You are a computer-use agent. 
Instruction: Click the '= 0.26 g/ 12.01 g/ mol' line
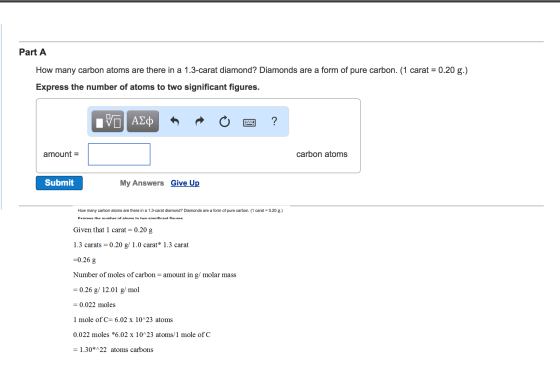click(106, 290)
